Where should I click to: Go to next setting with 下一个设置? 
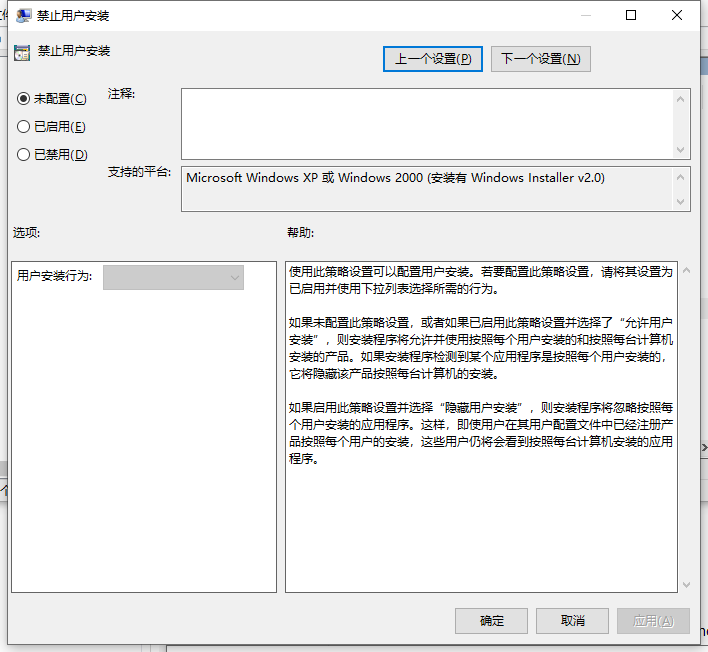[540, 59]
